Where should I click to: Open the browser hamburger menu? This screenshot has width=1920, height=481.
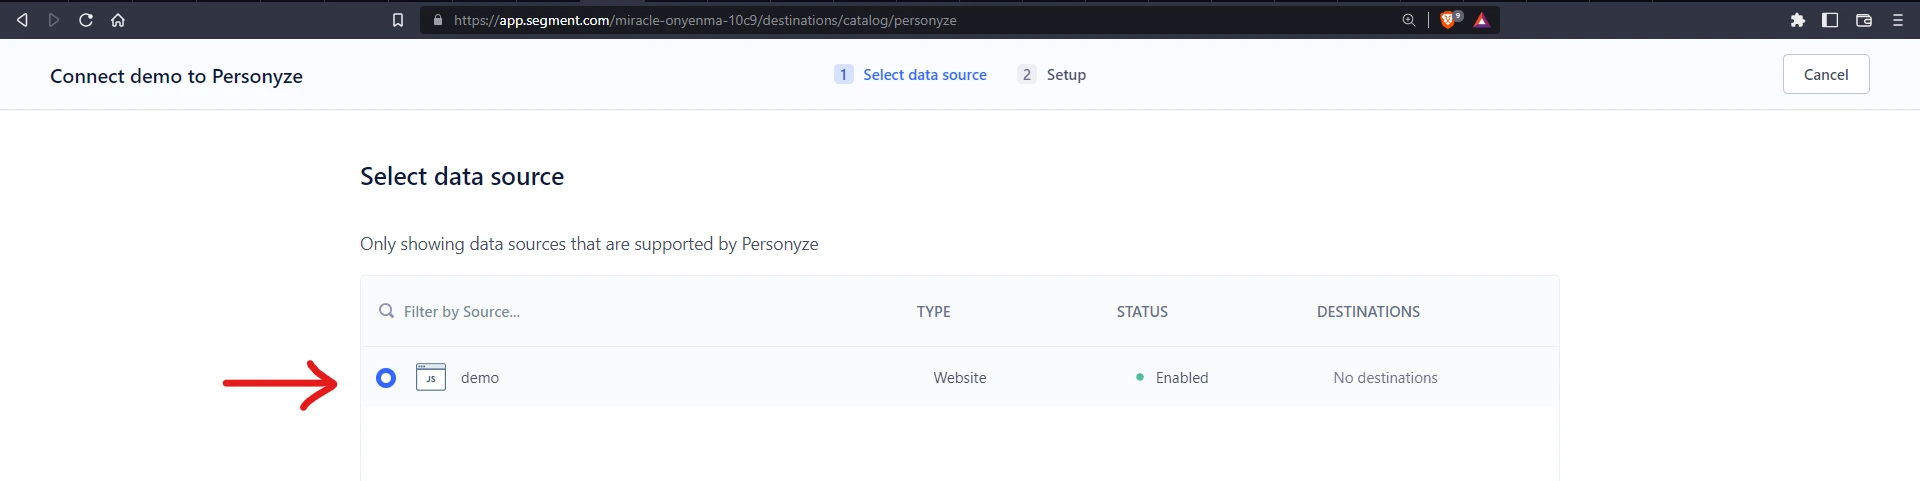click(x=1898, y=20)
